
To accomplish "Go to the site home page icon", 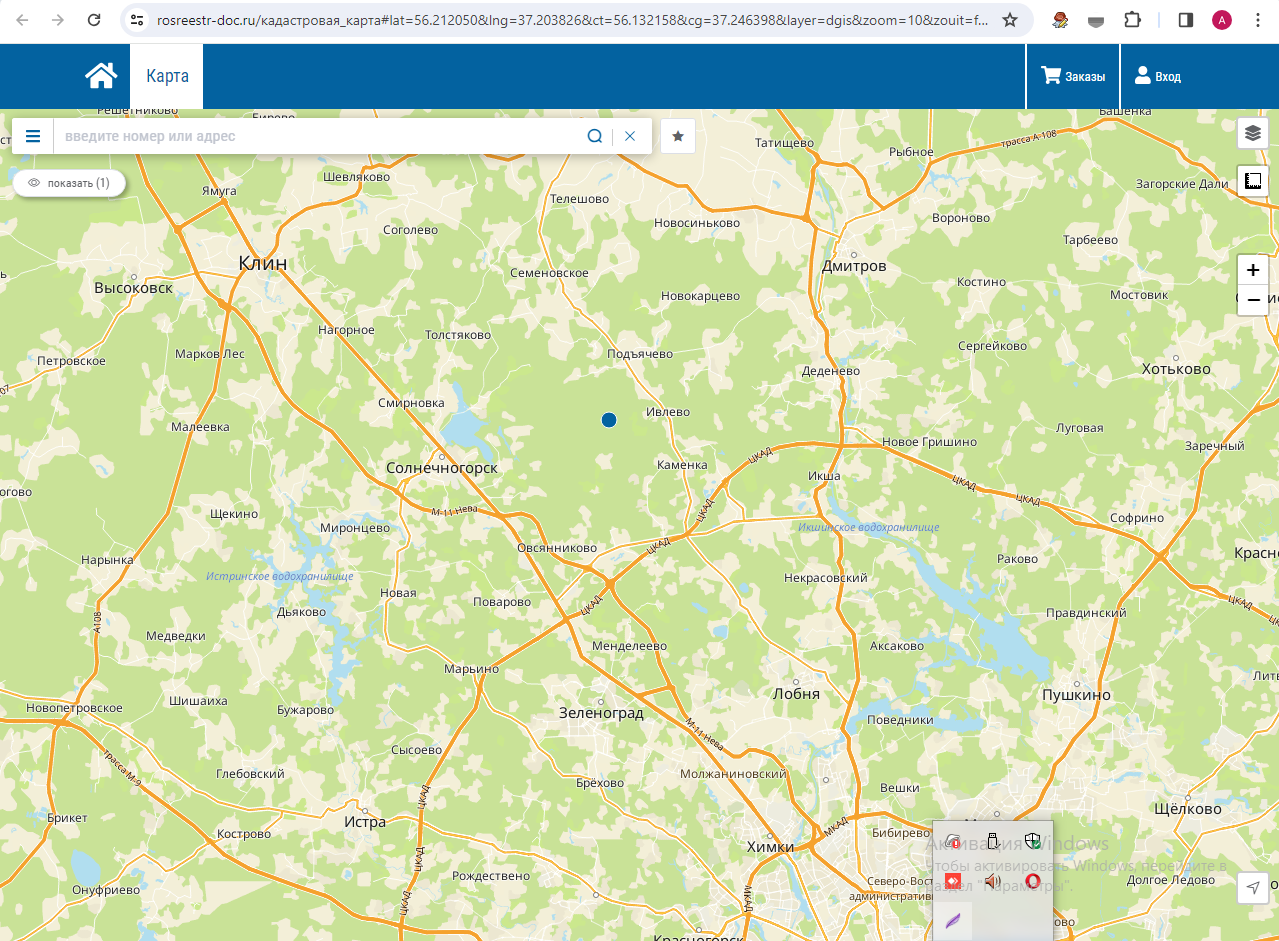I will point(101,76).
